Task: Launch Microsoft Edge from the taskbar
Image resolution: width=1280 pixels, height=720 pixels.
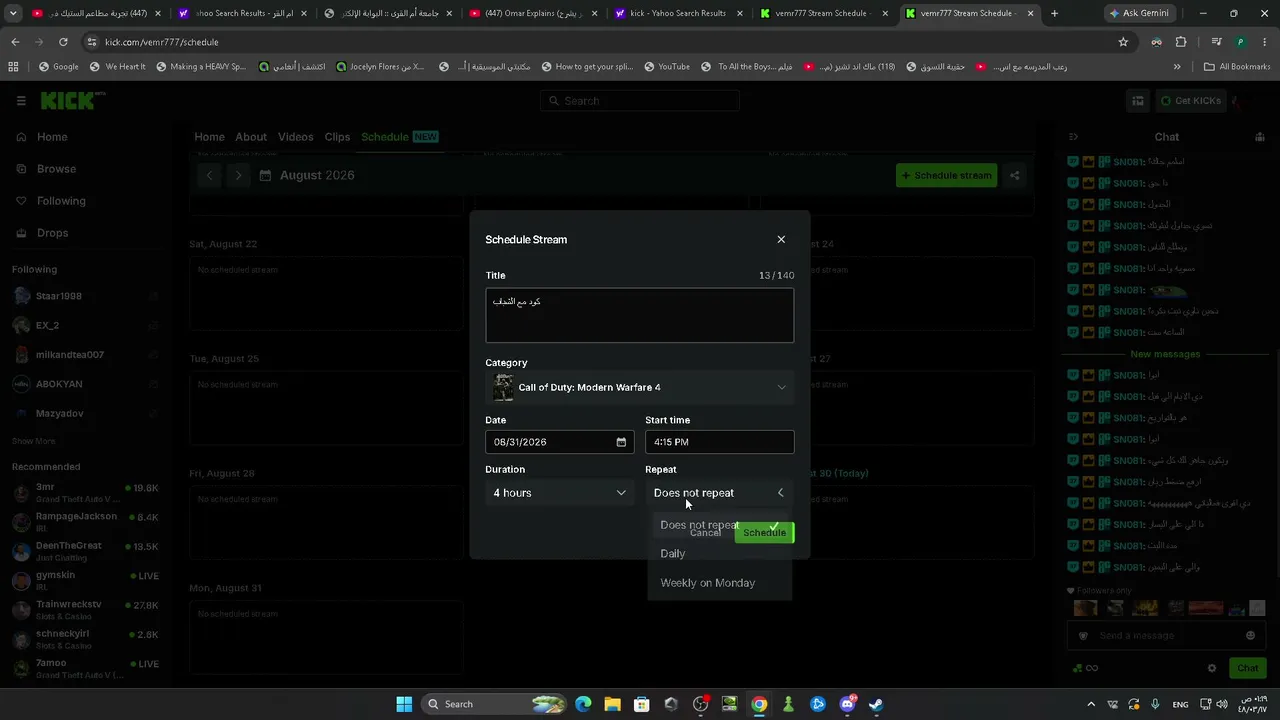Action: pyautogui.click(x=583, y=704)
